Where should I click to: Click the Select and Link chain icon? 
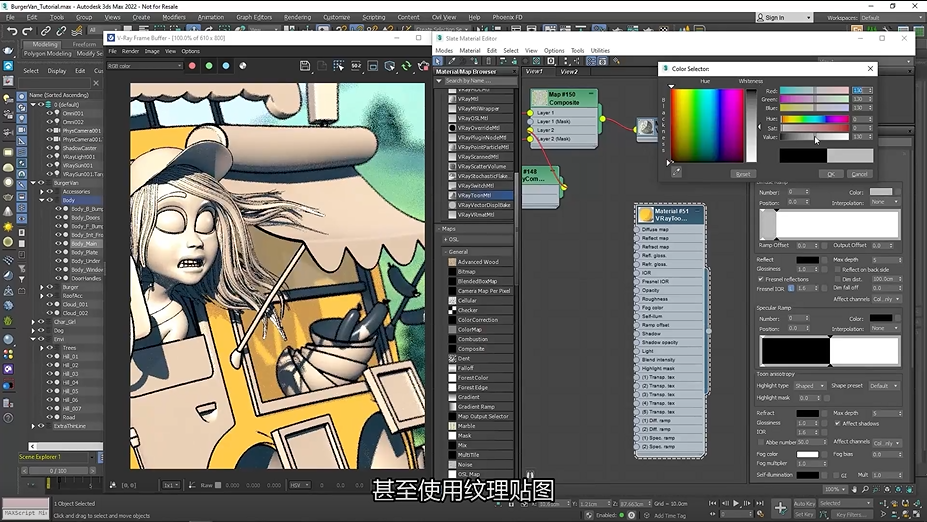click(x=46, y=31)
